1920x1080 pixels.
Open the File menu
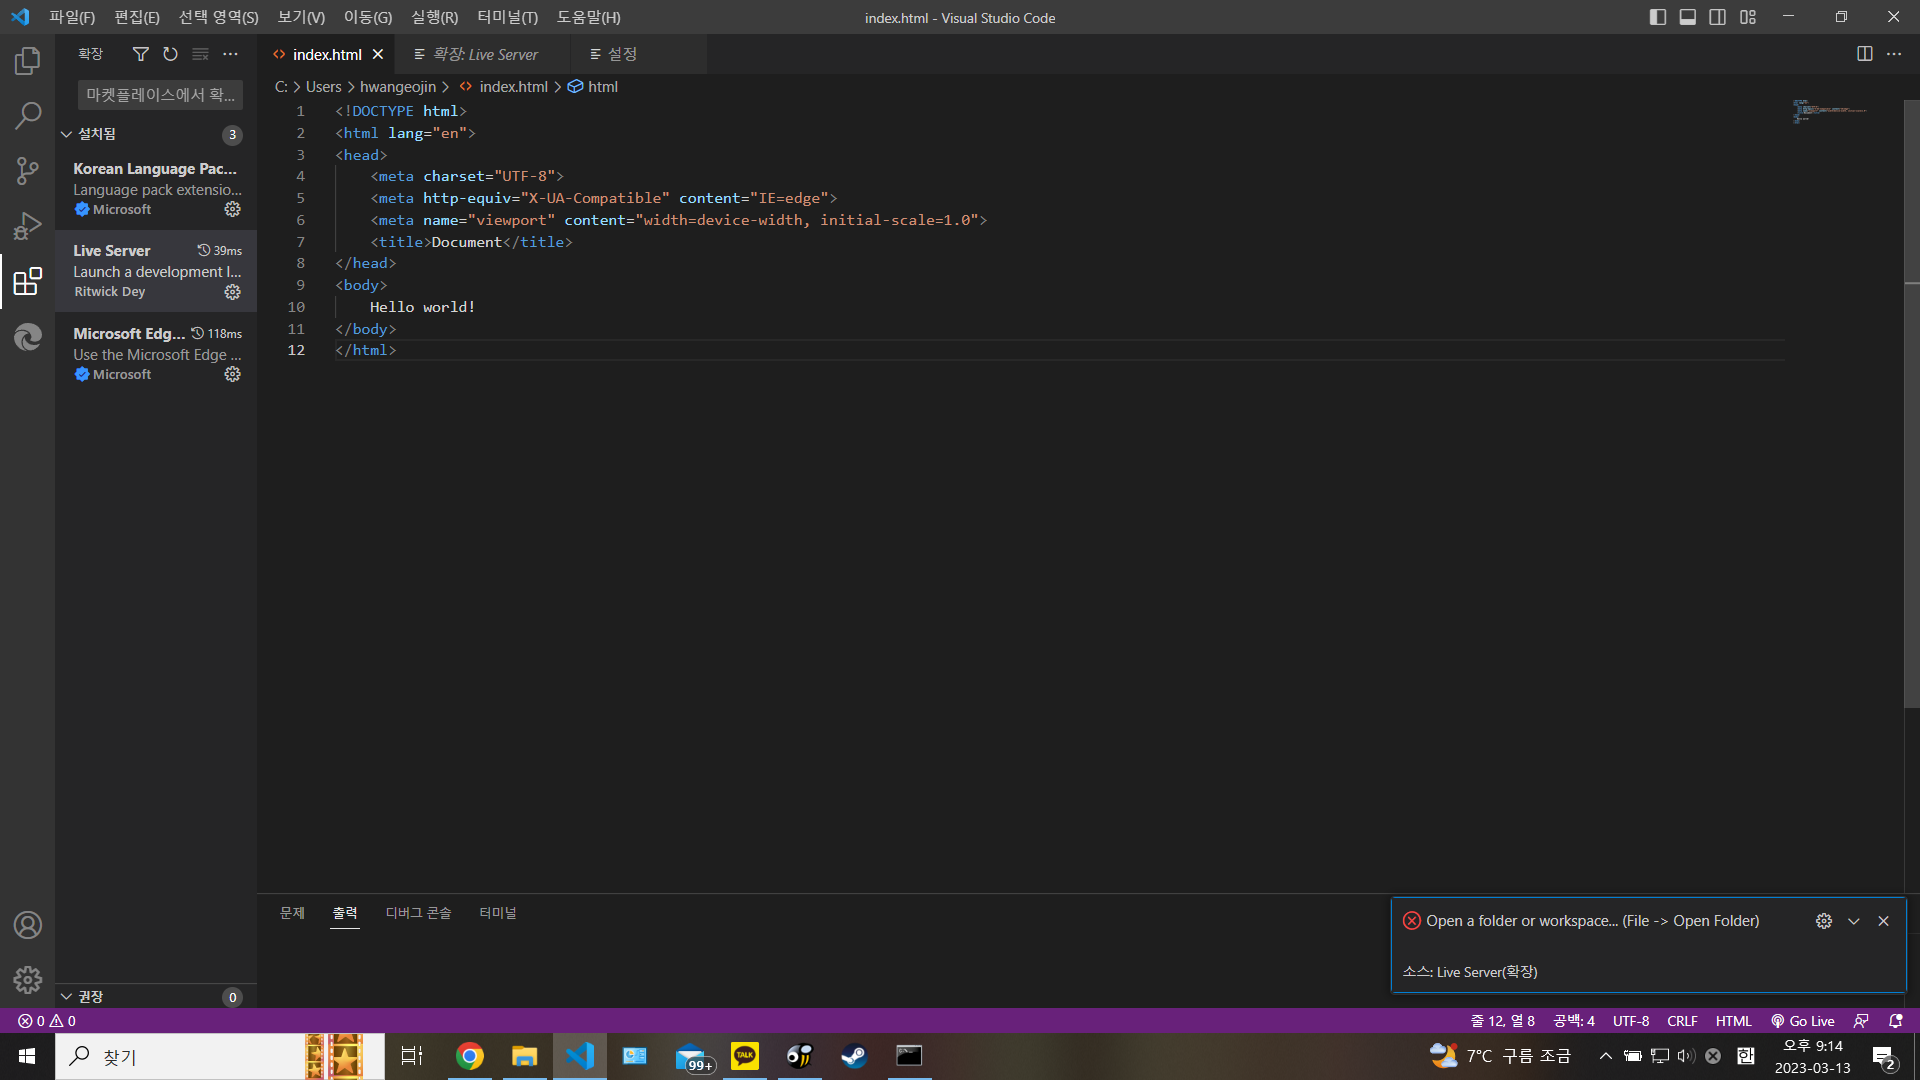pos(72,17)
